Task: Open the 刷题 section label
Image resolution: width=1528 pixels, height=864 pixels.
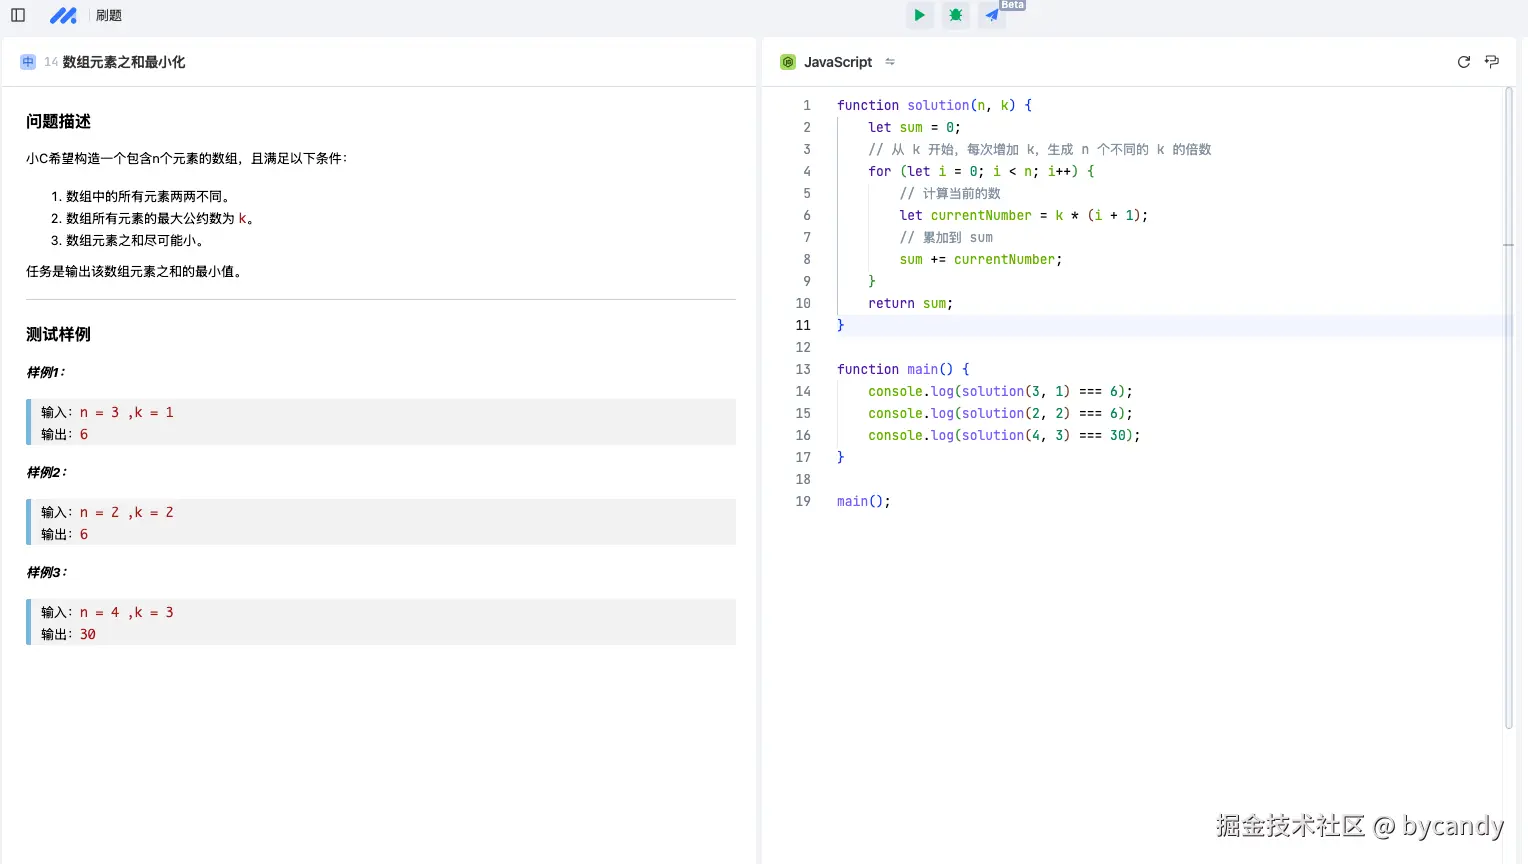Action: pos(109,15)
